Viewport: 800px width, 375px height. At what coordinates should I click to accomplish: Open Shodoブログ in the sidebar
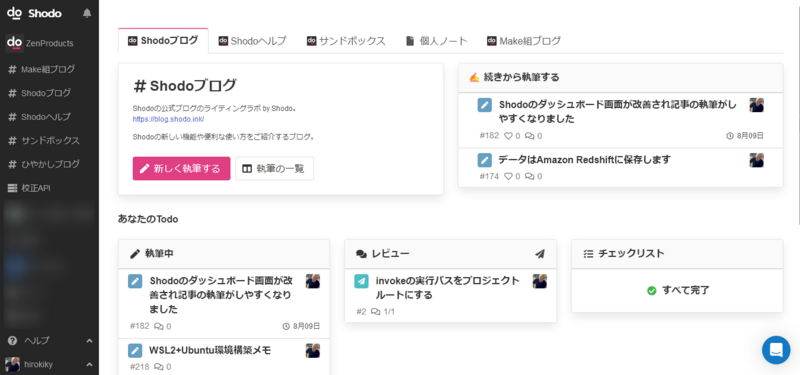[39, 93]
